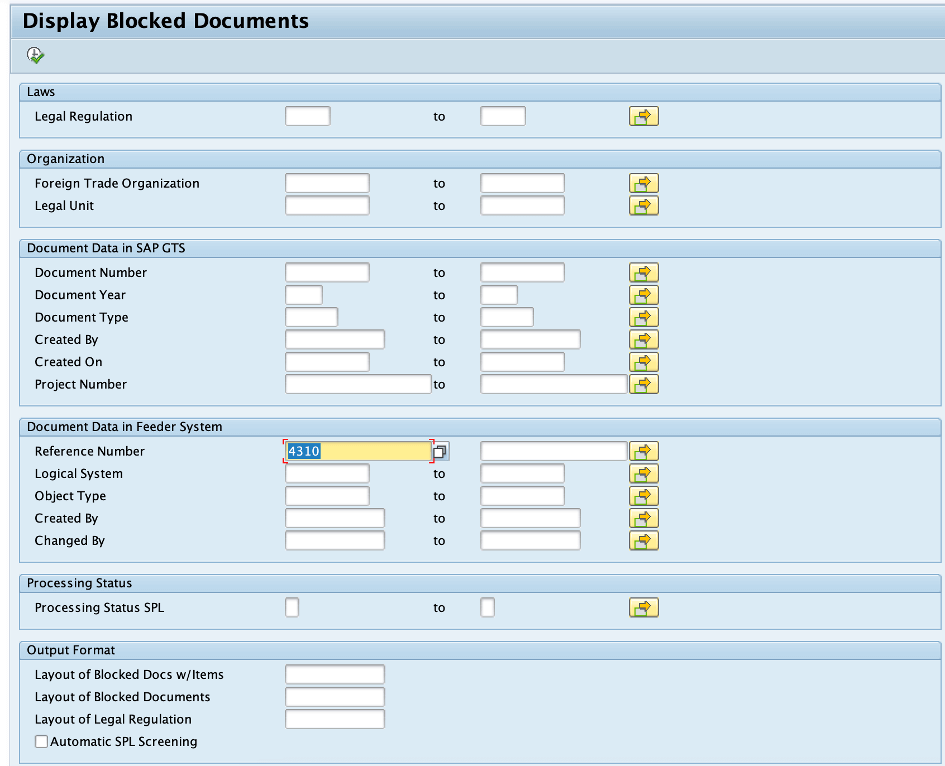Open multiple selection for Changed By
The image size is (945, 766).
point(644,540)
